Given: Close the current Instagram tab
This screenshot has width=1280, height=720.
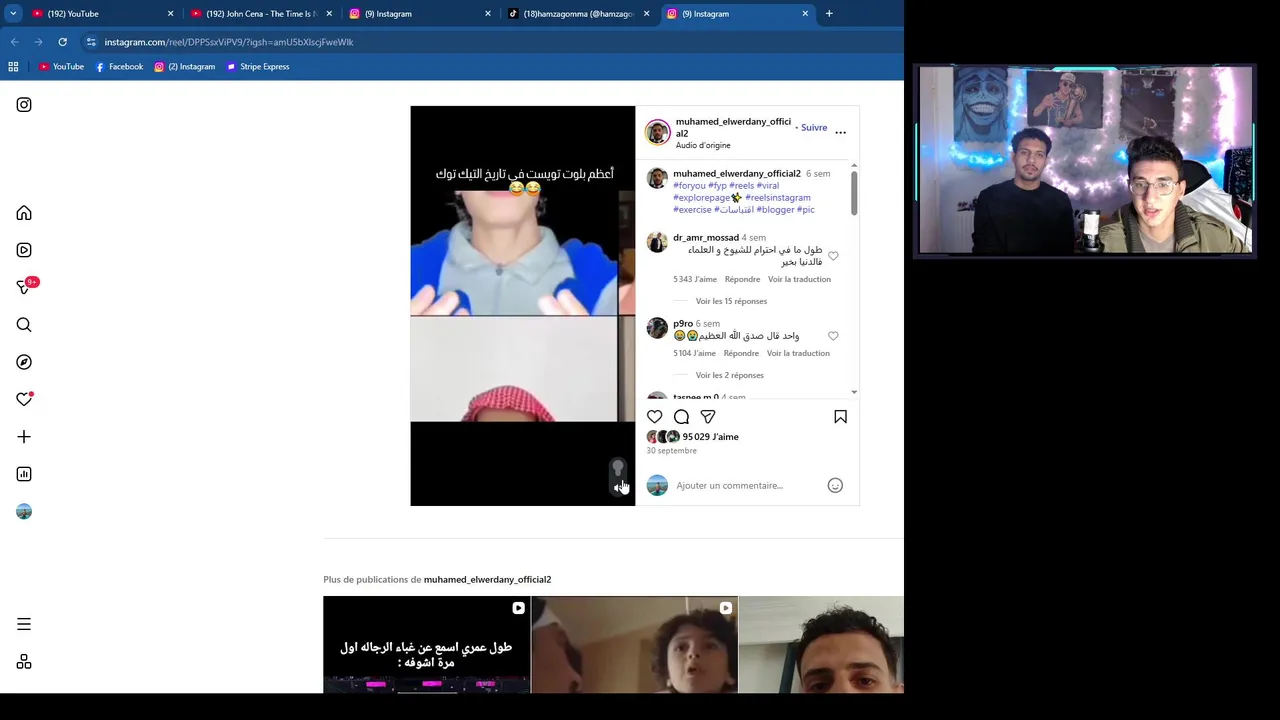Looking at the screenshot, I should [805, 14].
